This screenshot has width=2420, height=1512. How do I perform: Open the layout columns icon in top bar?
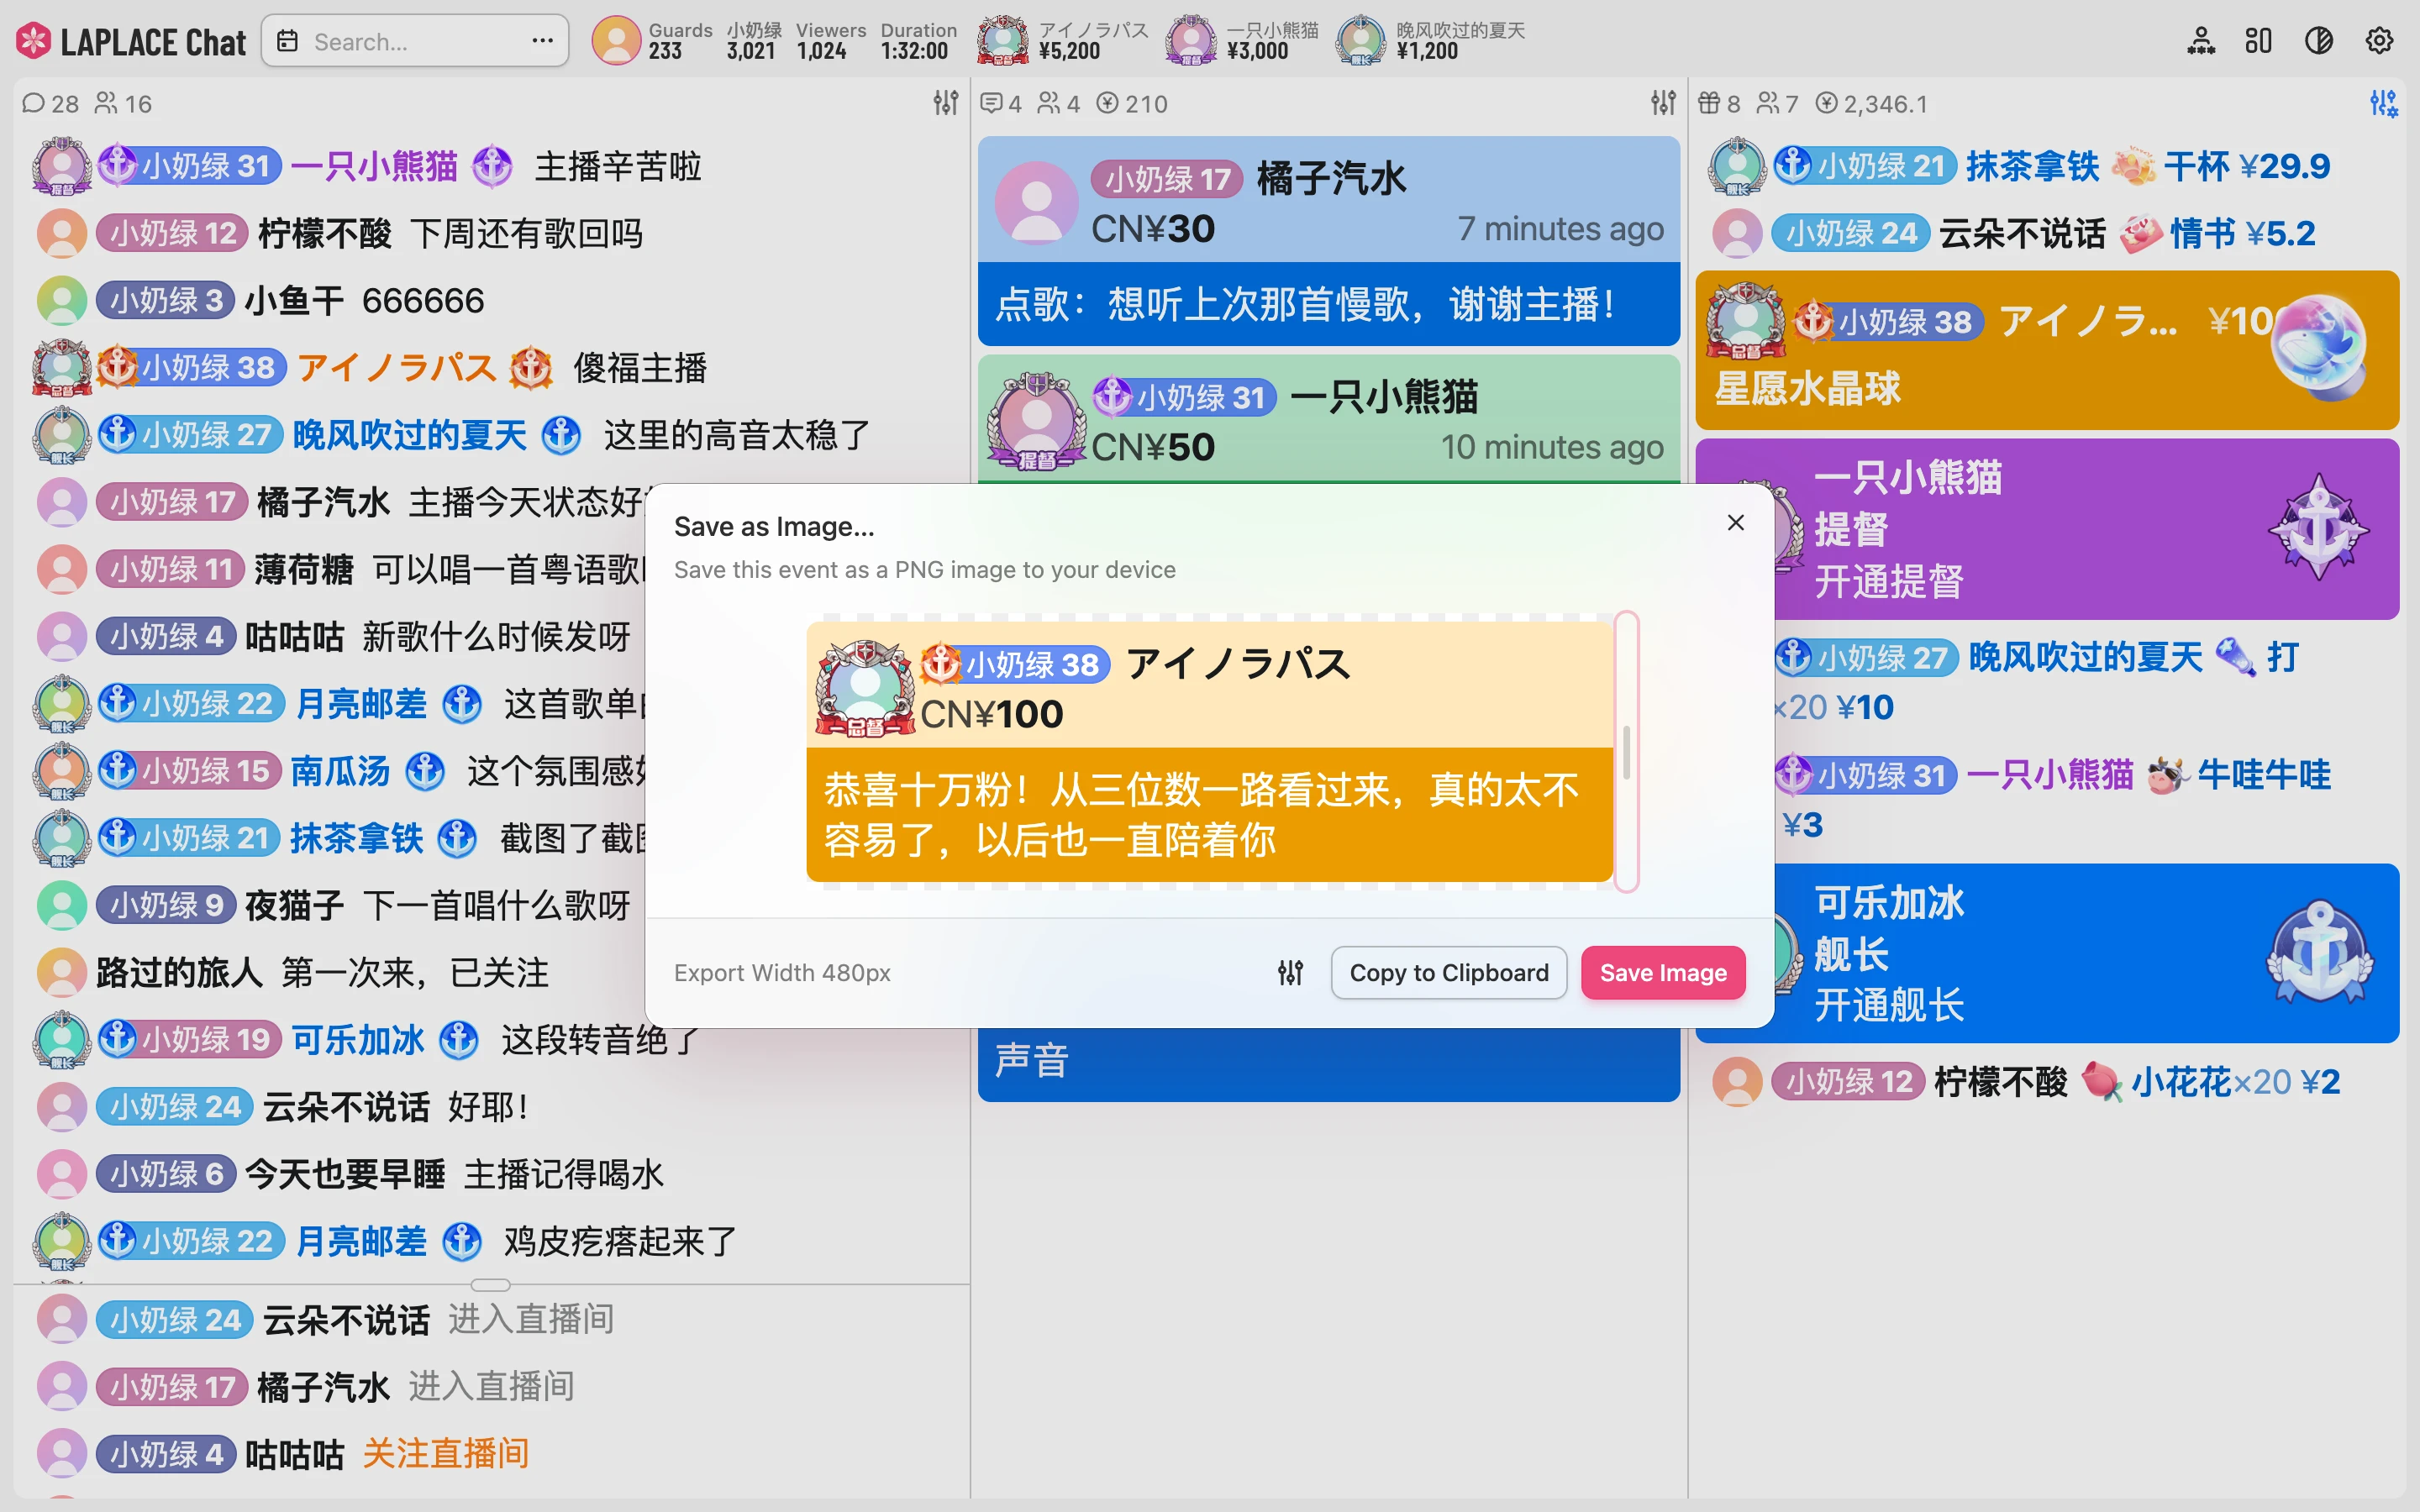pos(2258,41)
